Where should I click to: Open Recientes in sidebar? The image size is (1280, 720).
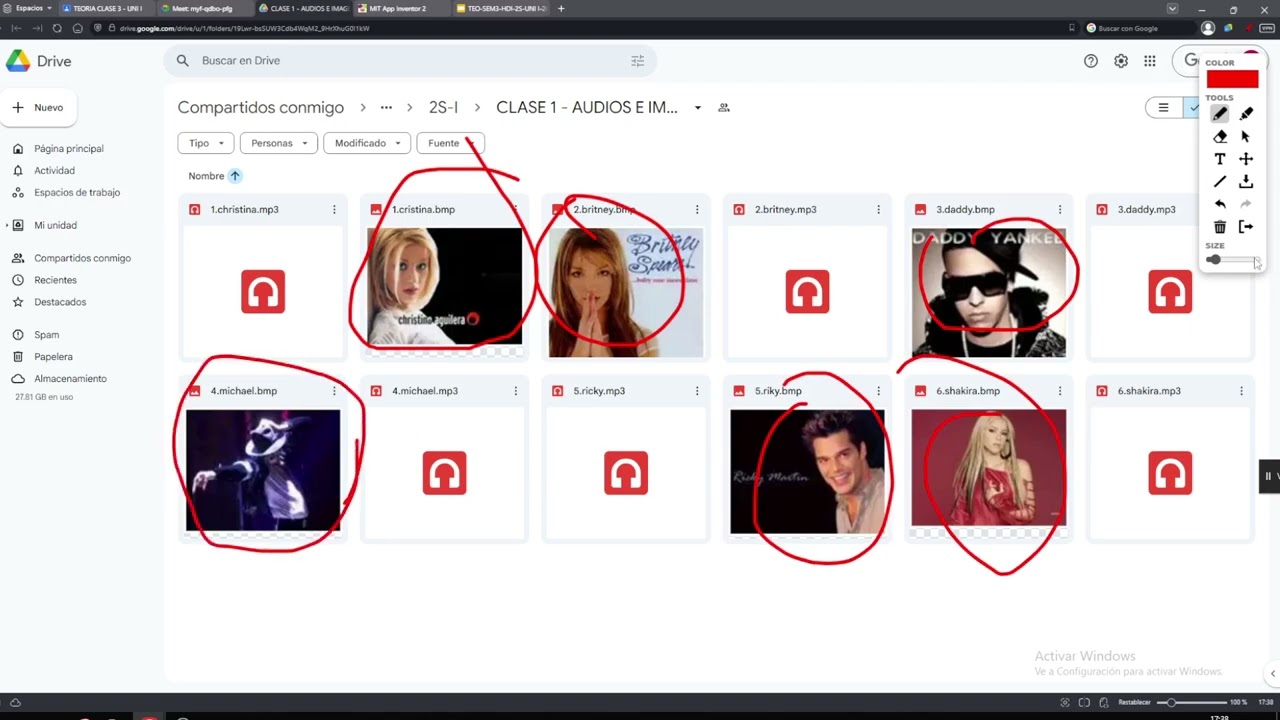(55, 280)
